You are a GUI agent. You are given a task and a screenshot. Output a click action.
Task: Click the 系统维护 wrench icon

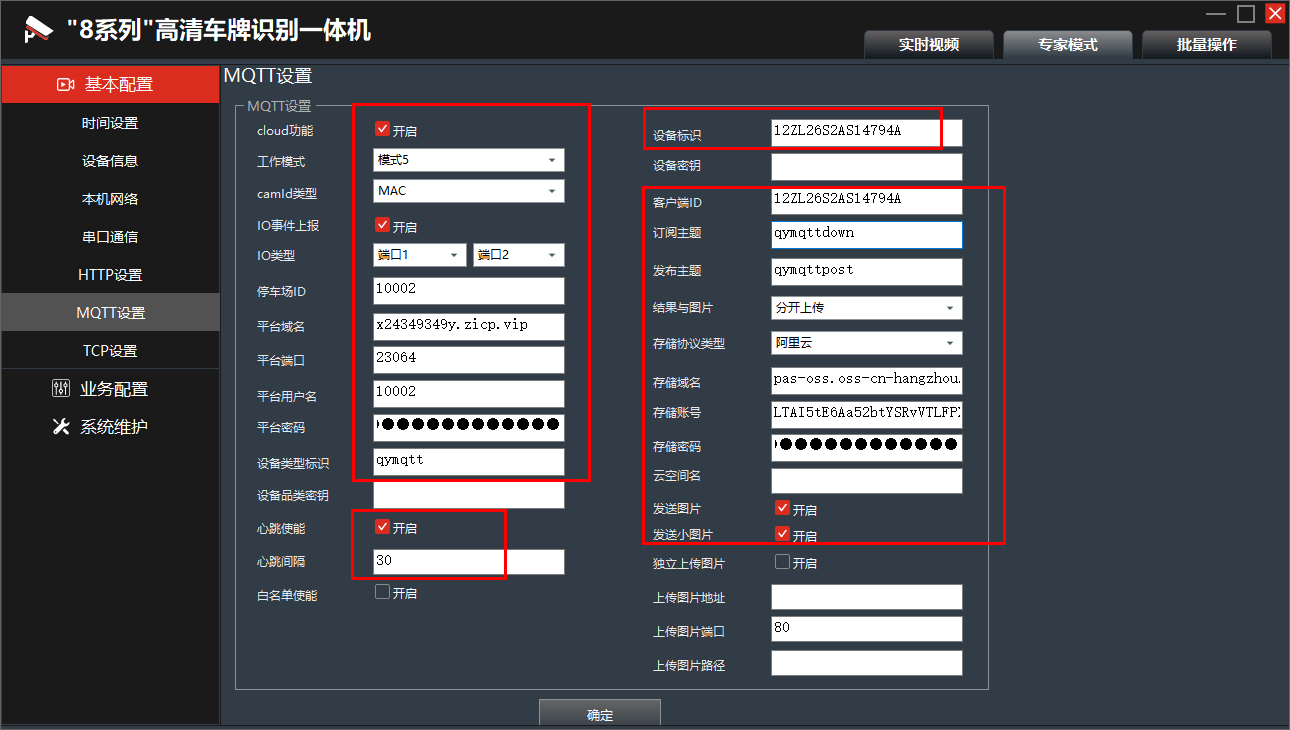tap(61, 426)
